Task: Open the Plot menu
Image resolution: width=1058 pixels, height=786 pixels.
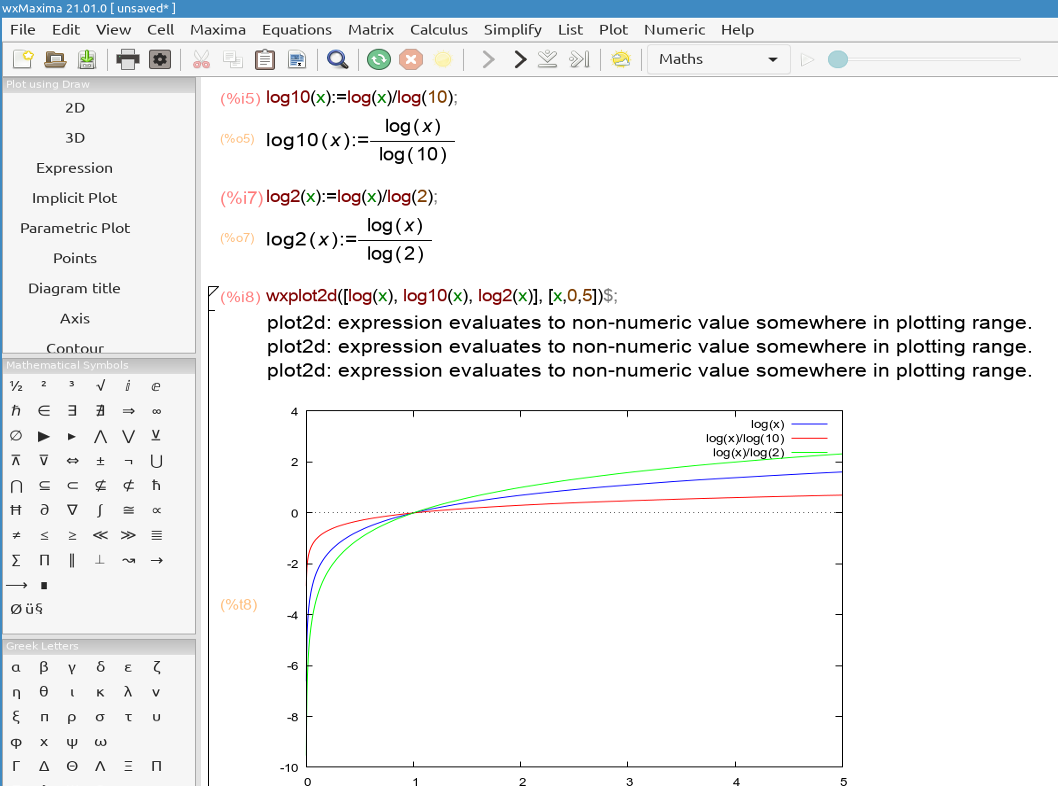Action: coord(613,30)
